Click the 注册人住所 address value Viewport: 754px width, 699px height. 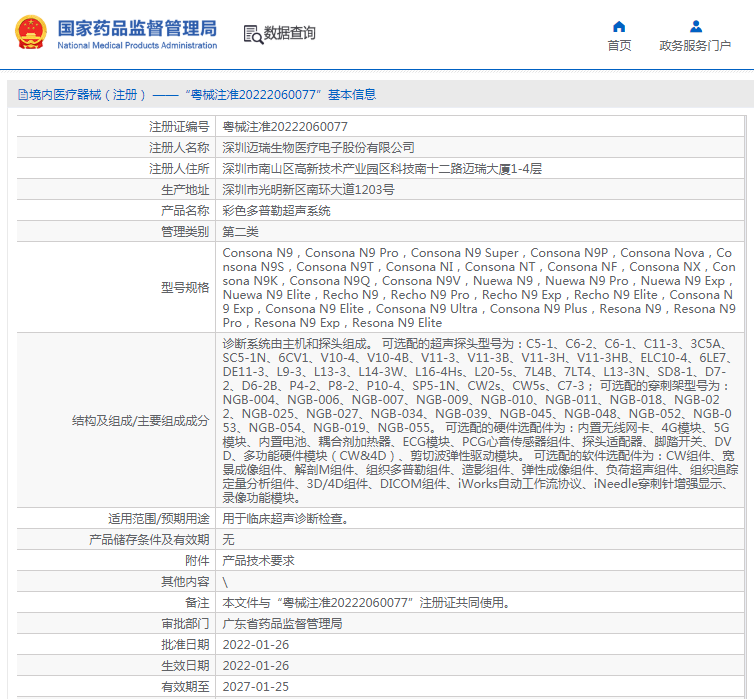pyautogui.click(x=381, y=169)
